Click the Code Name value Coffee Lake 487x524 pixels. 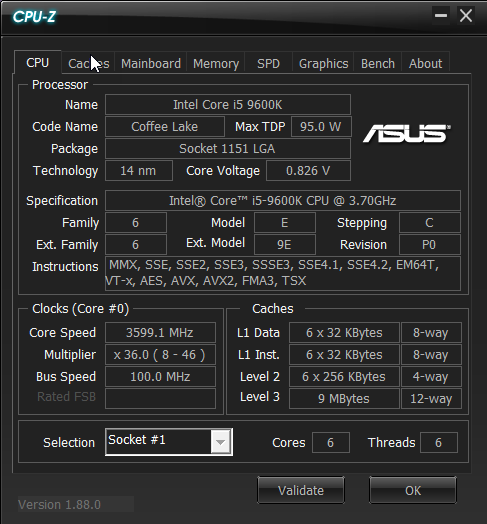coord(165,127)
